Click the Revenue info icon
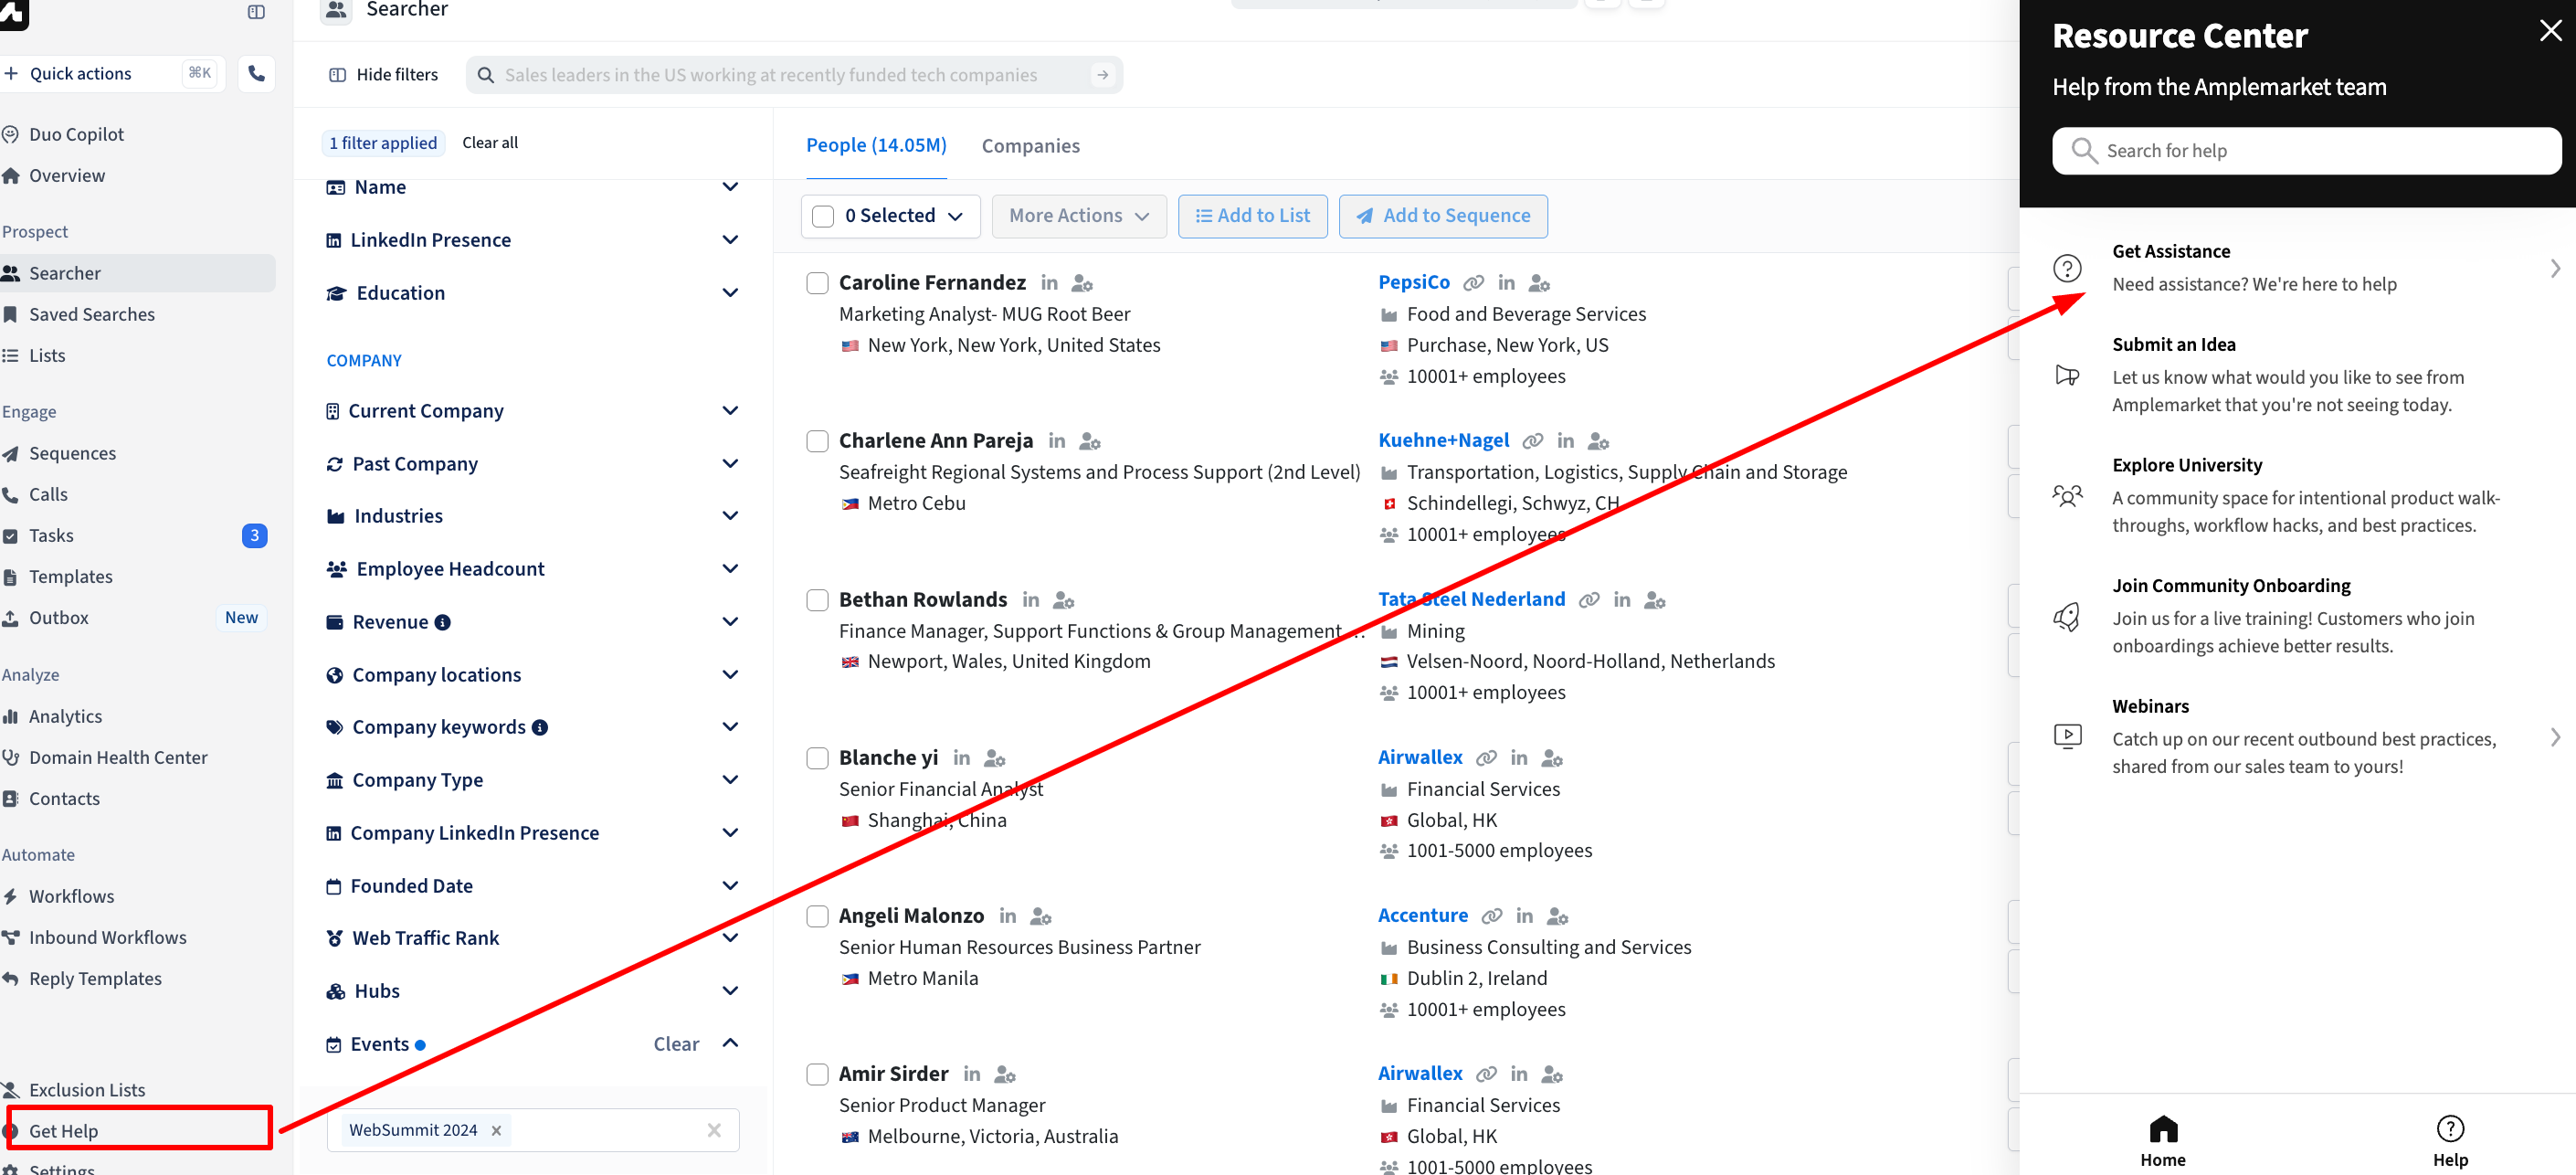This screenshot has width=2576, height=1175. (442, 622)
